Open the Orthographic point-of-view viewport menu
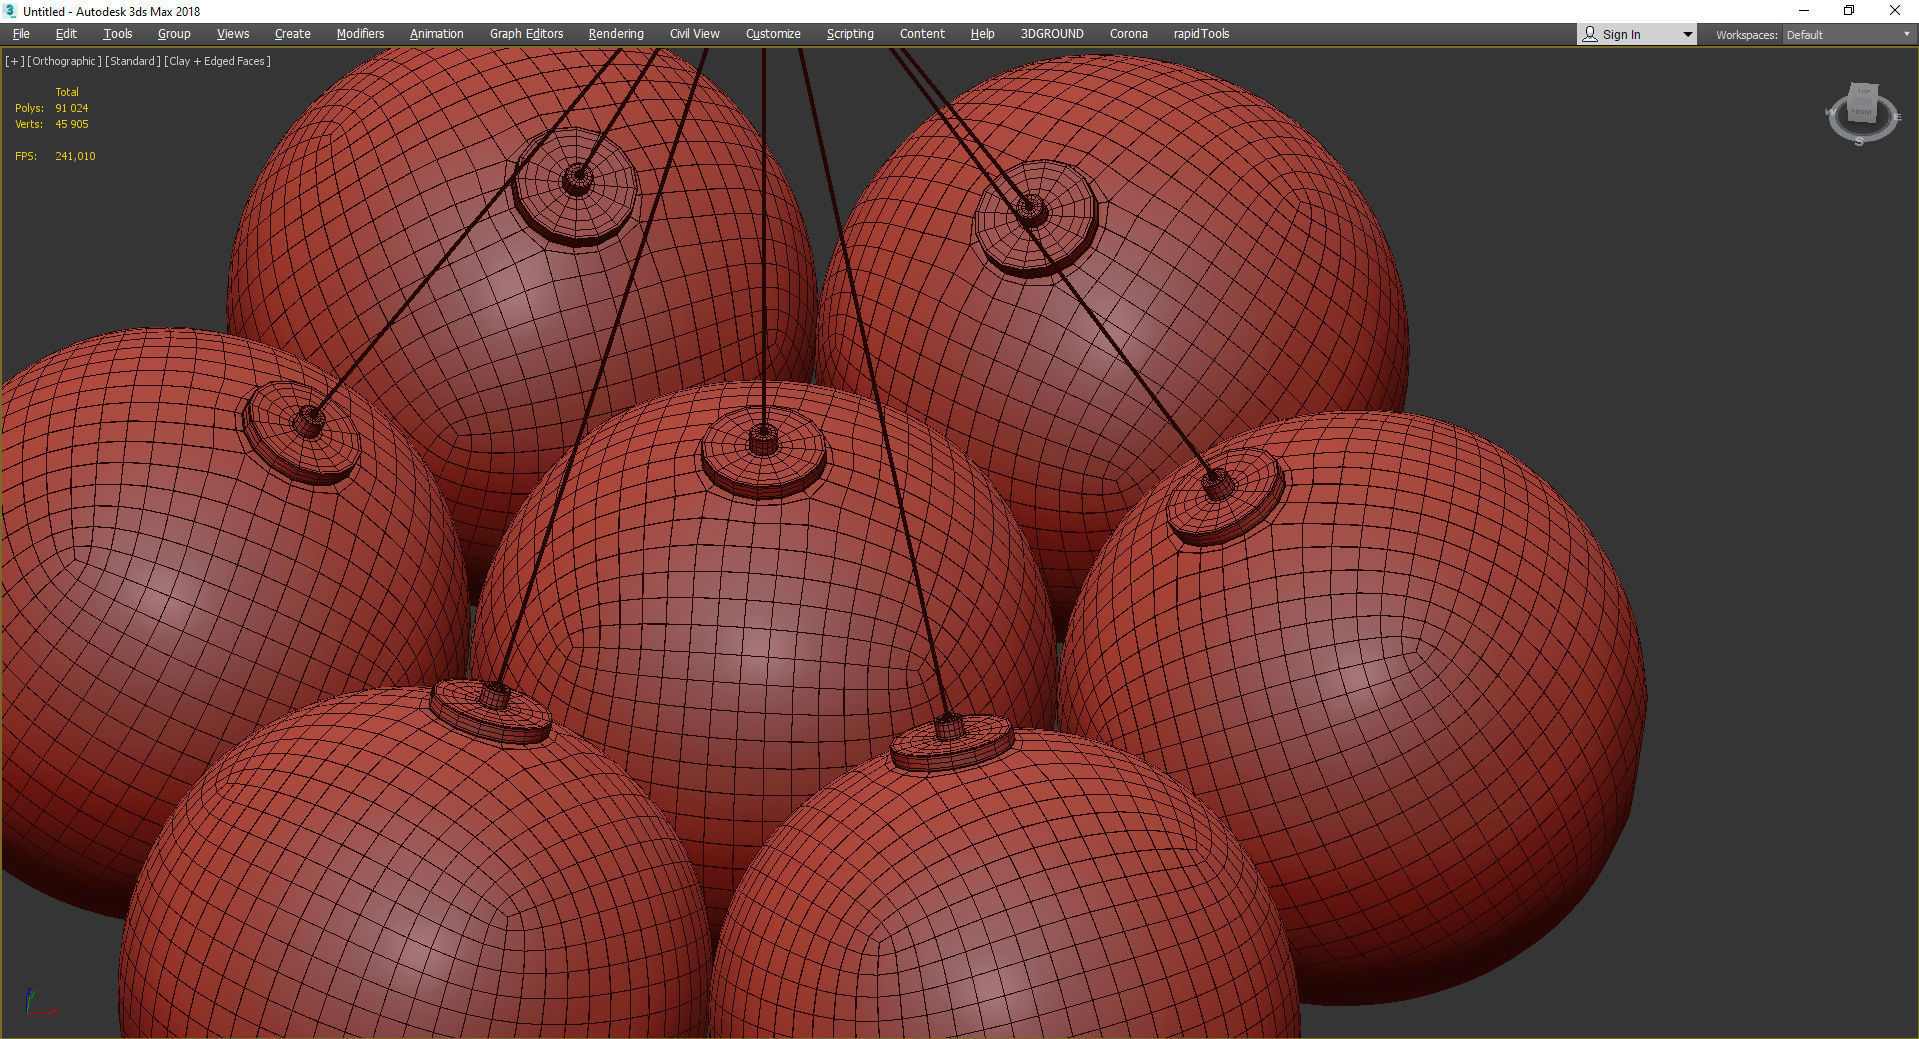The height and width of the screenshot is (1039, 1919). click(x=63, y=60)
